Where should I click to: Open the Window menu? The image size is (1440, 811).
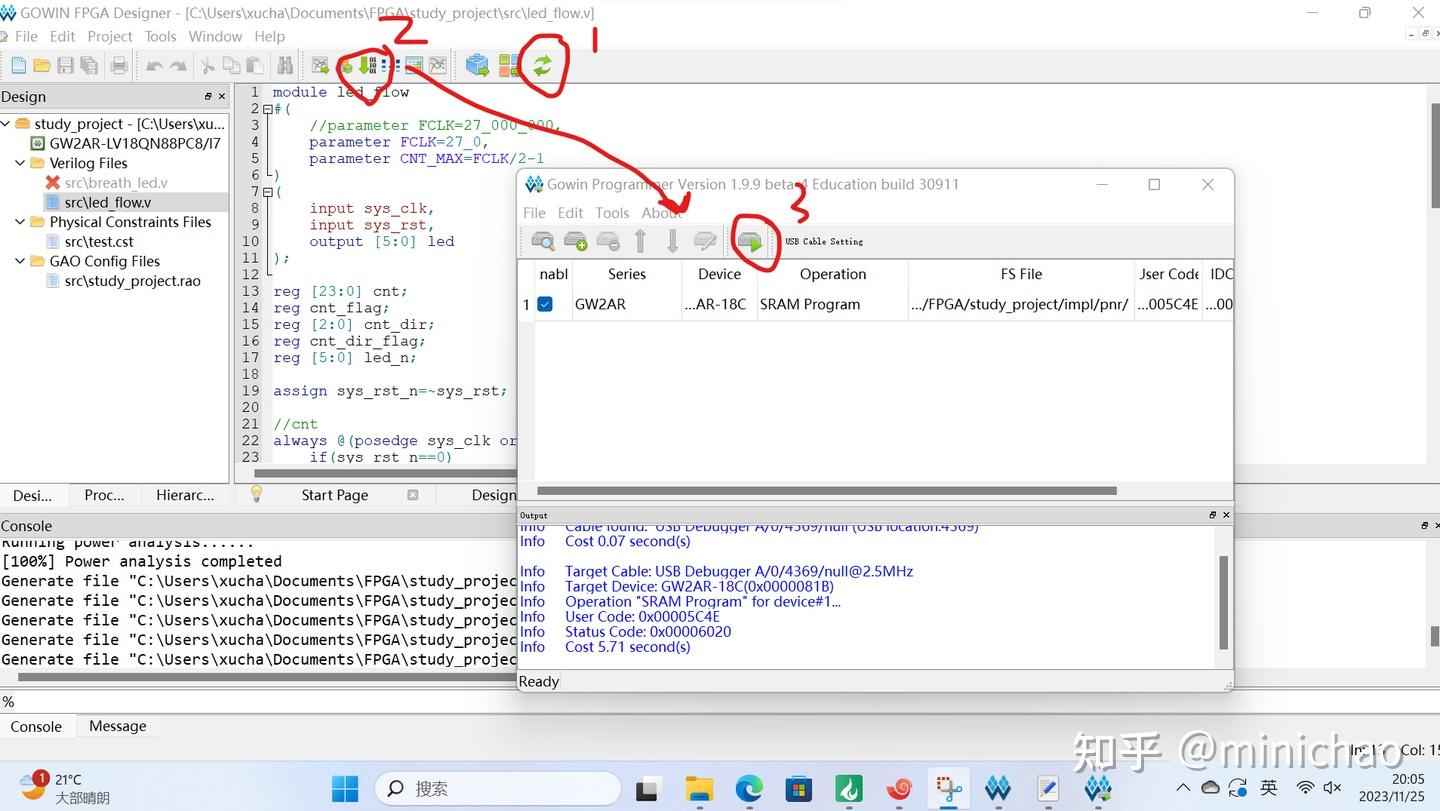click(215, 36)
